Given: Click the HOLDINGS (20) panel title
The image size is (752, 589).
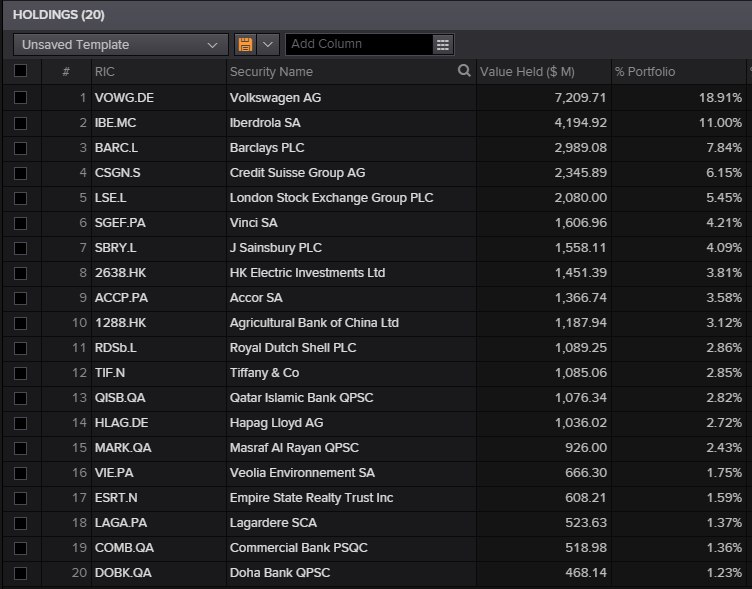Looking at the screenshot, I should 59,15.
